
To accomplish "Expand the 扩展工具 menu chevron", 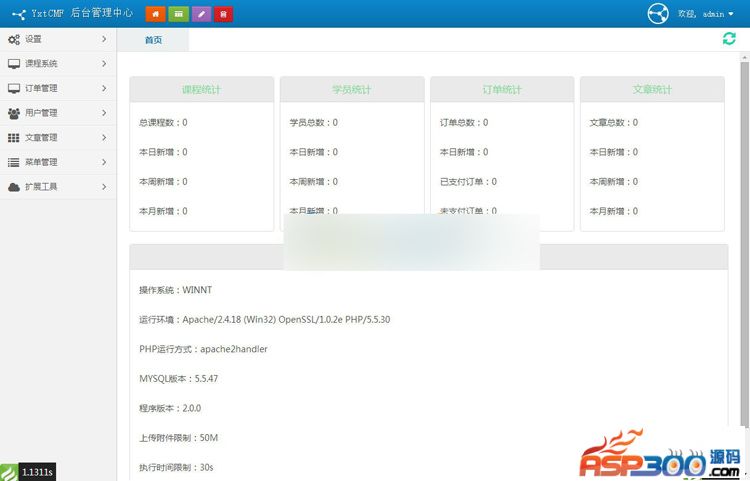I will (x=104, y=187).
